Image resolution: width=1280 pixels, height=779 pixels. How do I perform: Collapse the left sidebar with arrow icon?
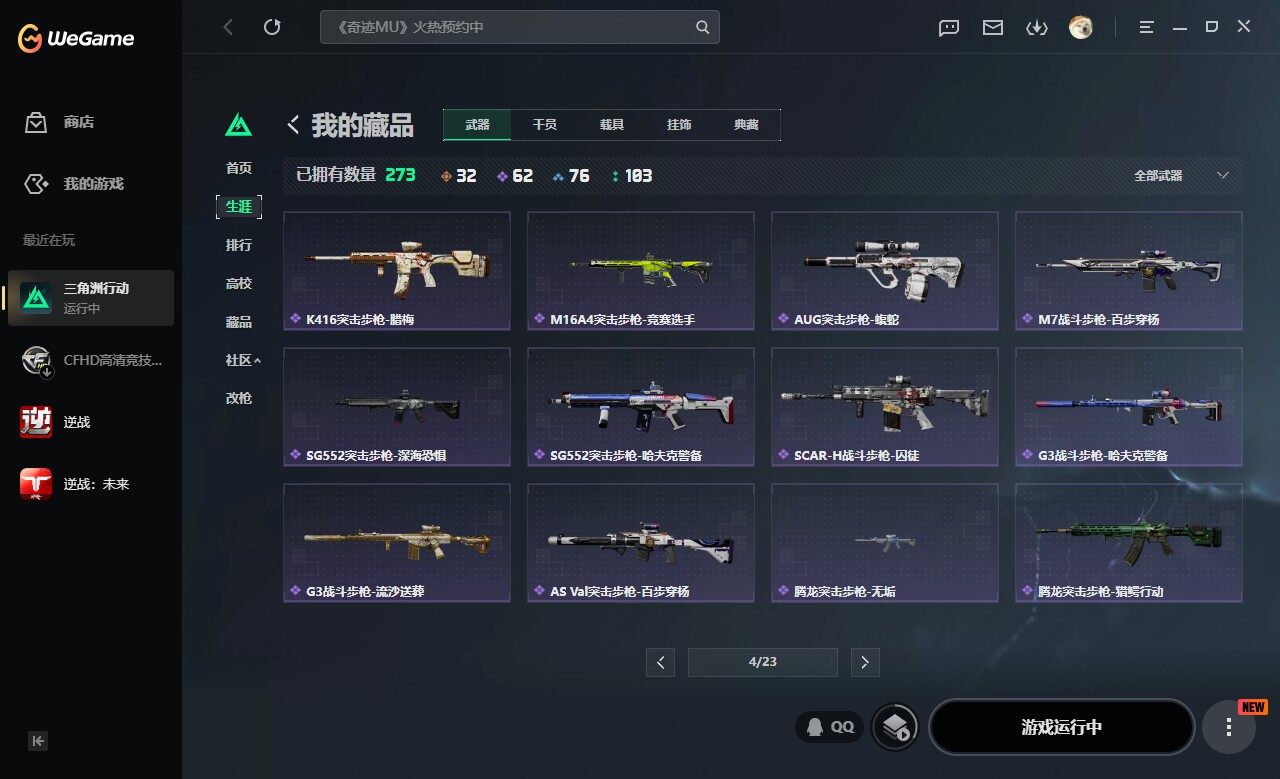38,741
